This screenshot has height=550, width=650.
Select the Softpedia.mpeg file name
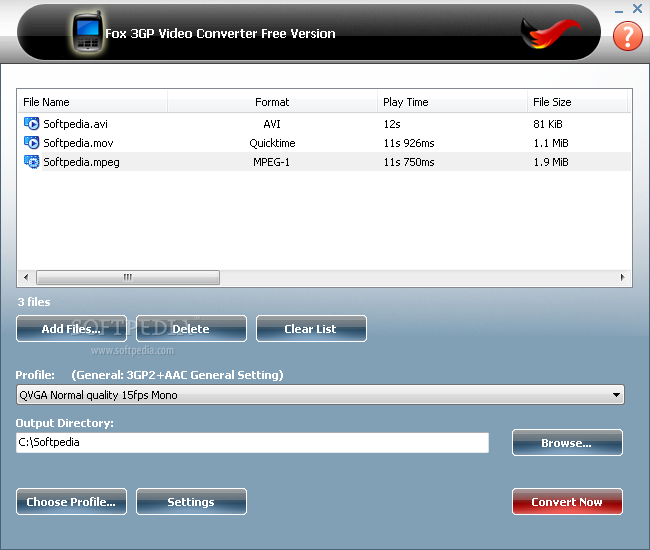point(81,162)
